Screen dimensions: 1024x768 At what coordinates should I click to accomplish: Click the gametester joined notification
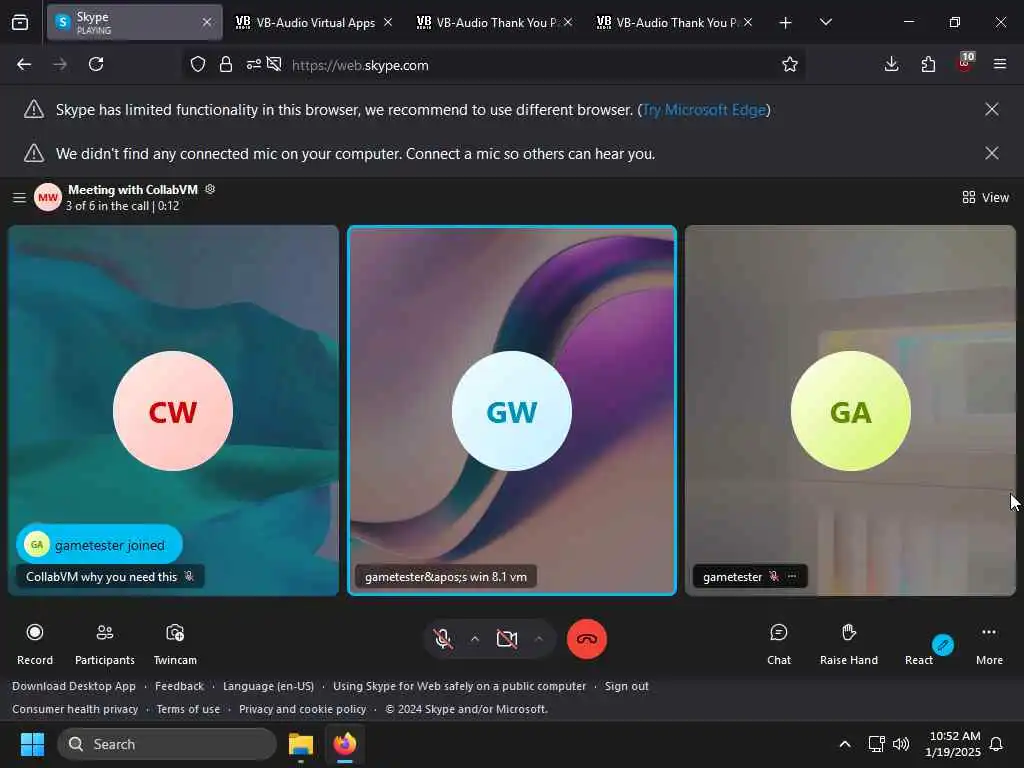99,545
